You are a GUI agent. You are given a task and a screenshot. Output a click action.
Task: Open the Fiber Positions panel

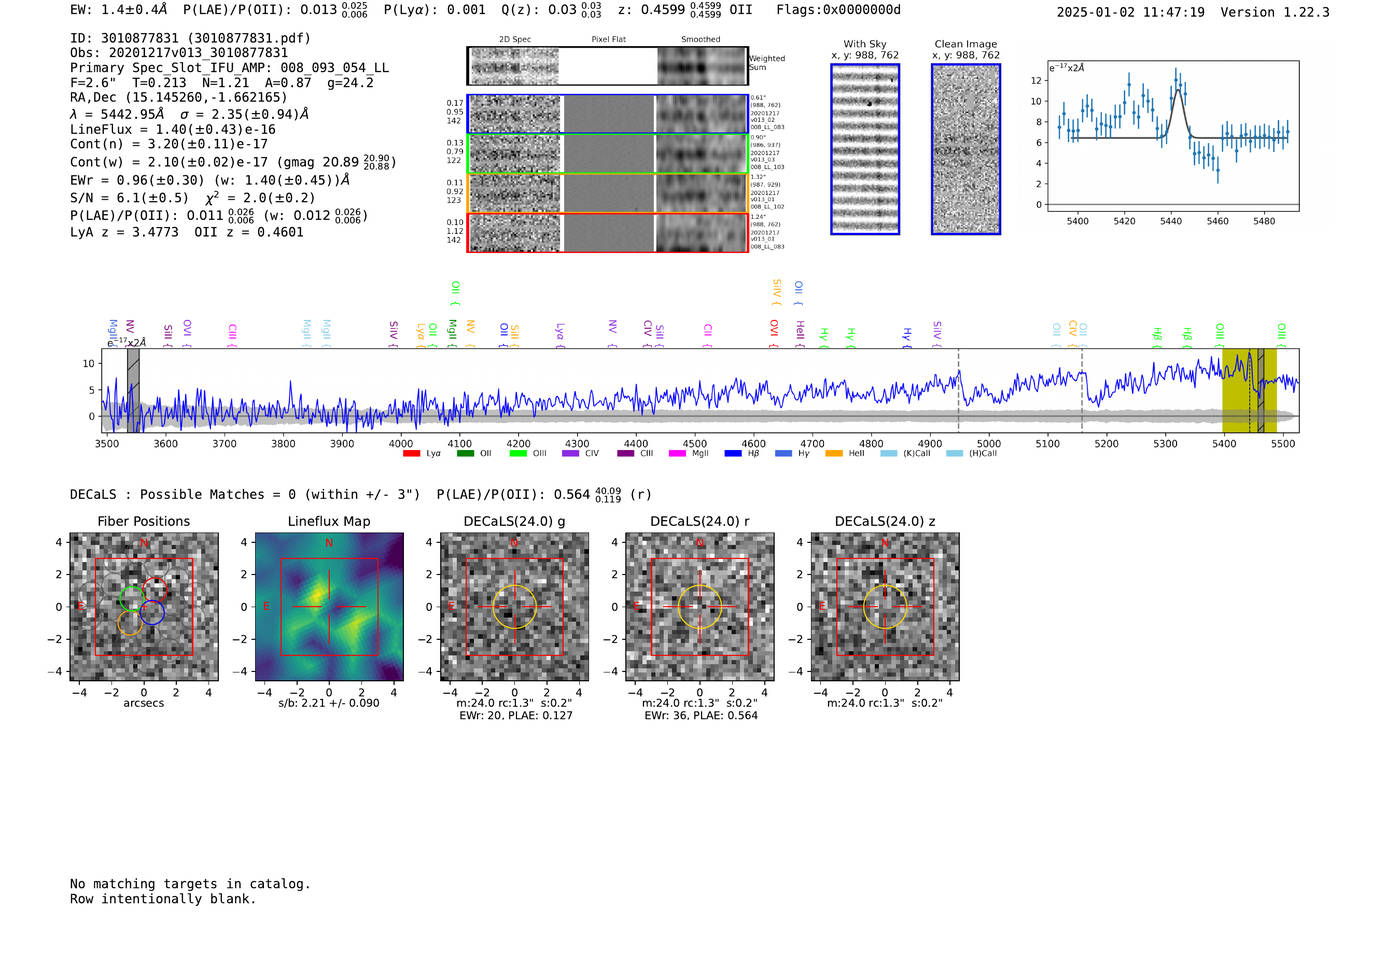point(143,607)
